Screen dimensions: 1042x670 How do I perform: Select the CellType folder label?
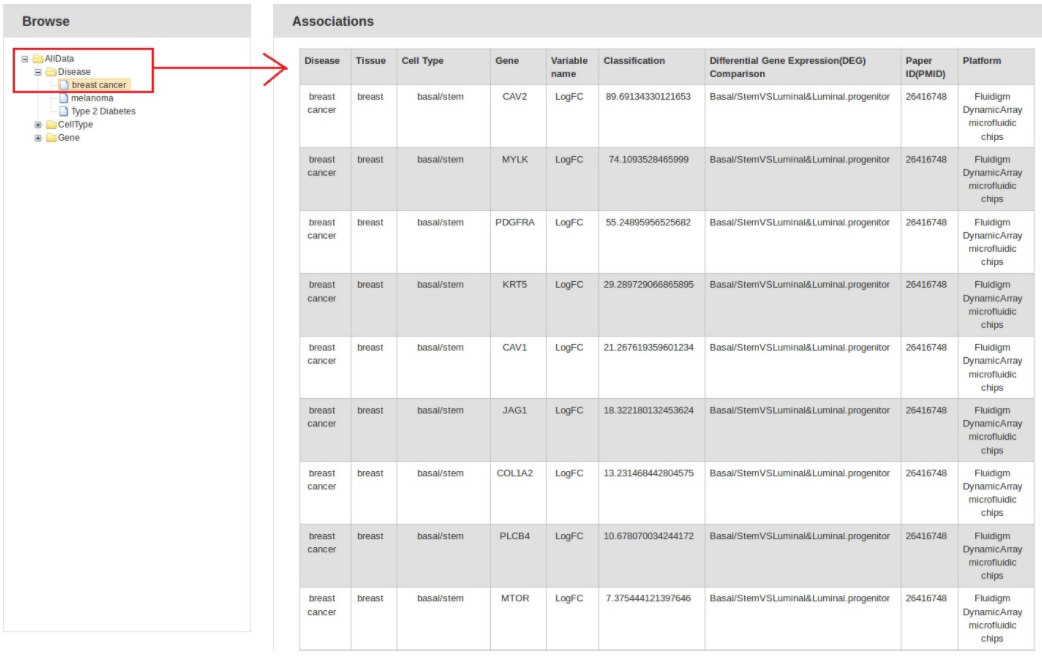(75, 124)
